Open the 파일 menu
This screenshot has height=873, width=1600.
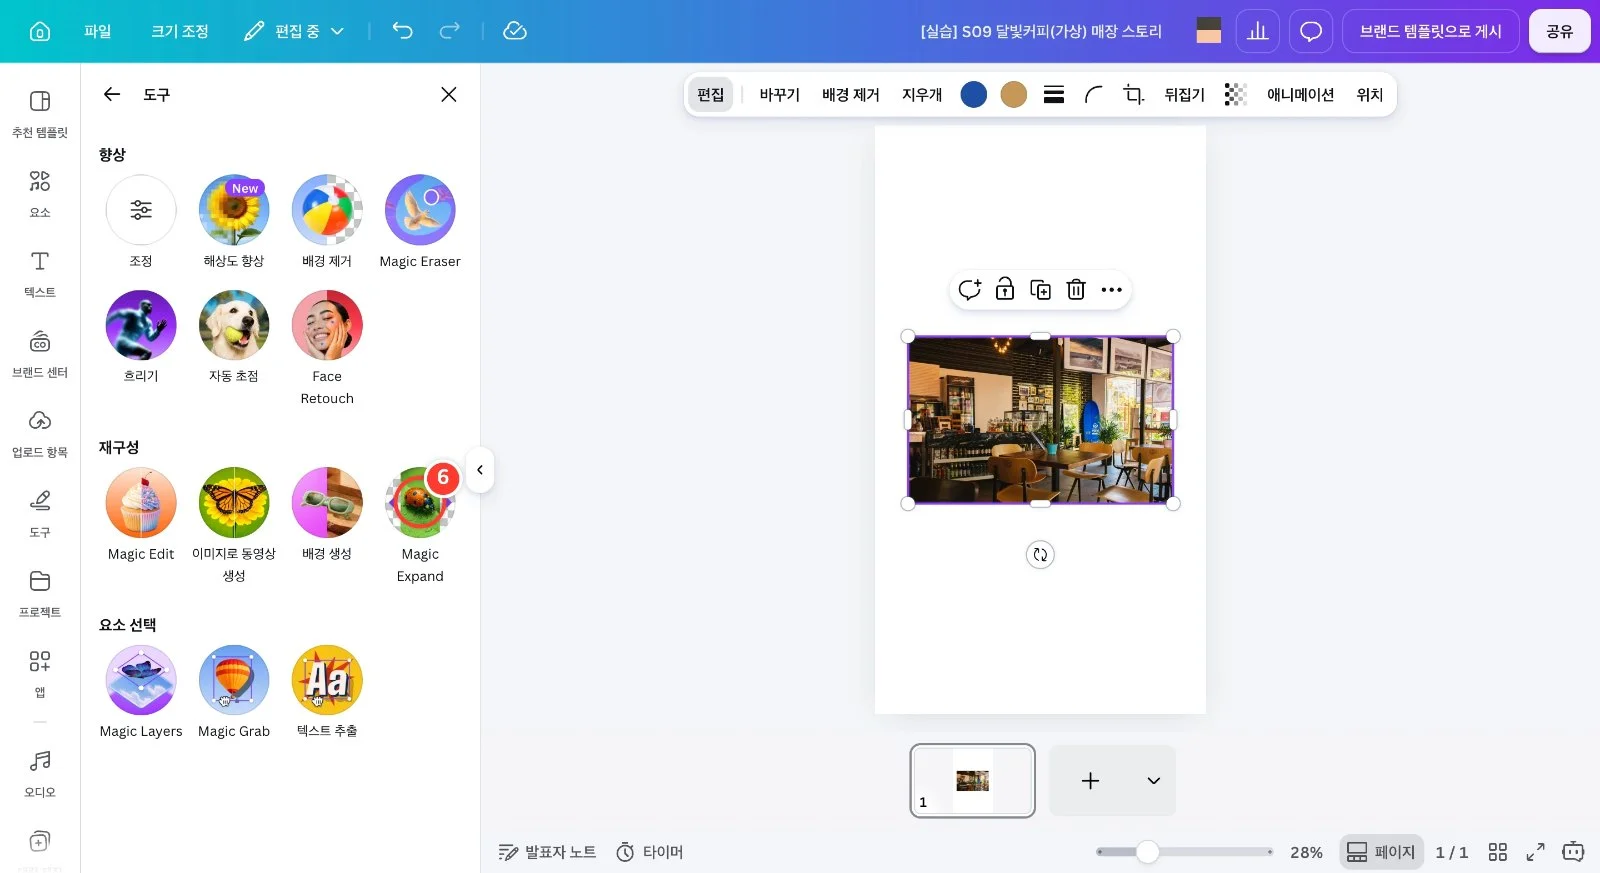tap(98, 31)
